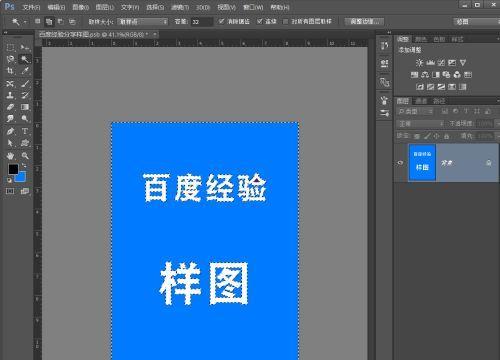Select the Dodge tool
Image resolution: width=500 pixels, height=360 pixels.
pos(25,119)
